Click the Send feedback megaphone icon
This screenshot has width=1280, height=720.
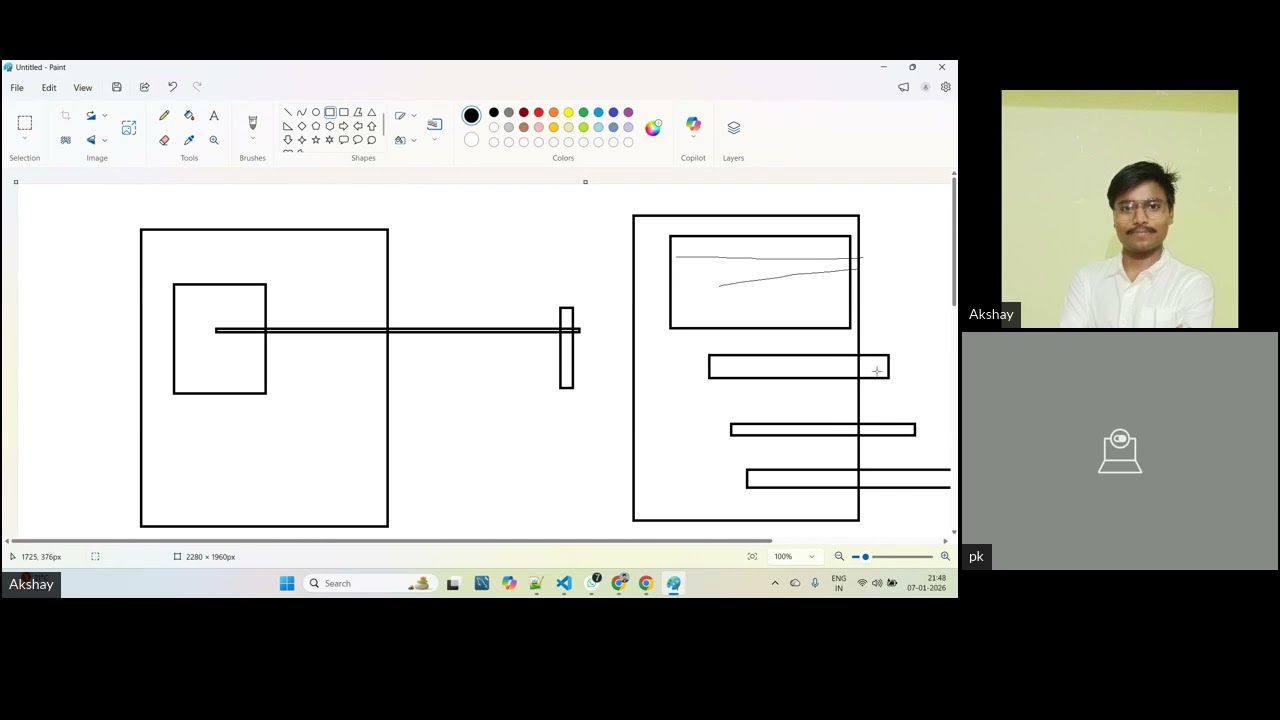[904, 88]
